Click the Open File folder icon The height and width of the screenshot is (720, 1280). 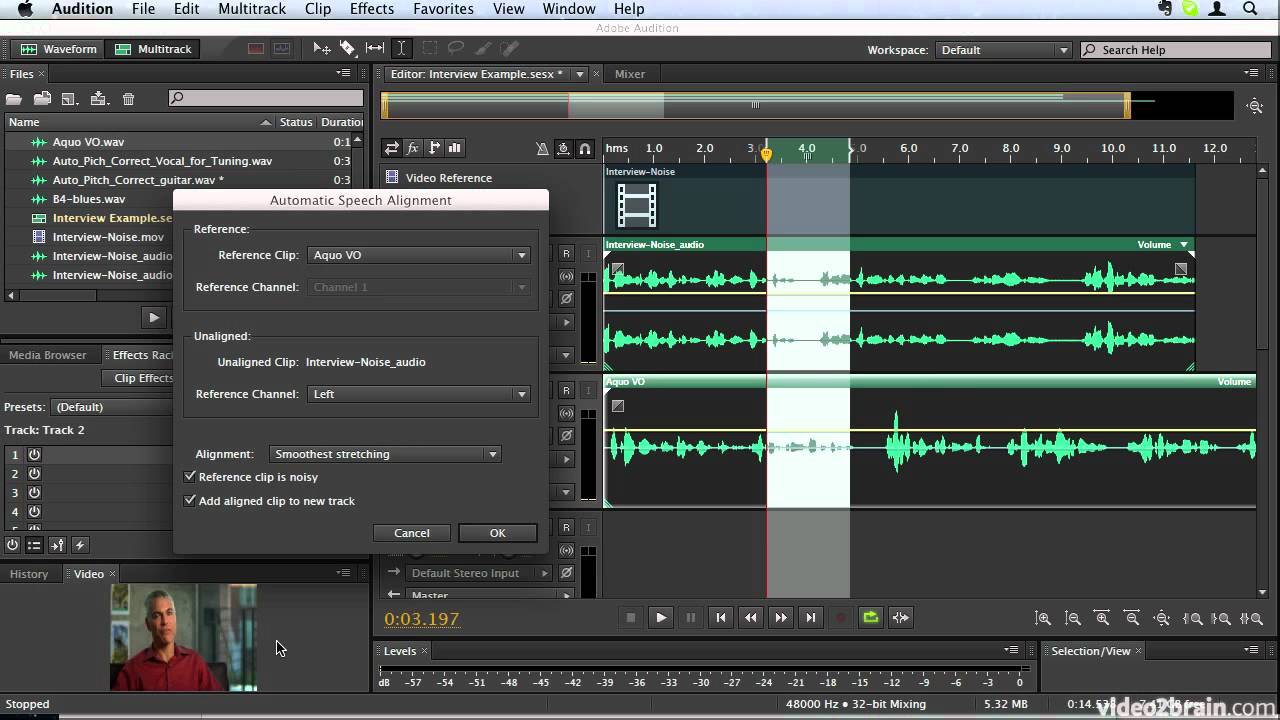pos(14,98)
